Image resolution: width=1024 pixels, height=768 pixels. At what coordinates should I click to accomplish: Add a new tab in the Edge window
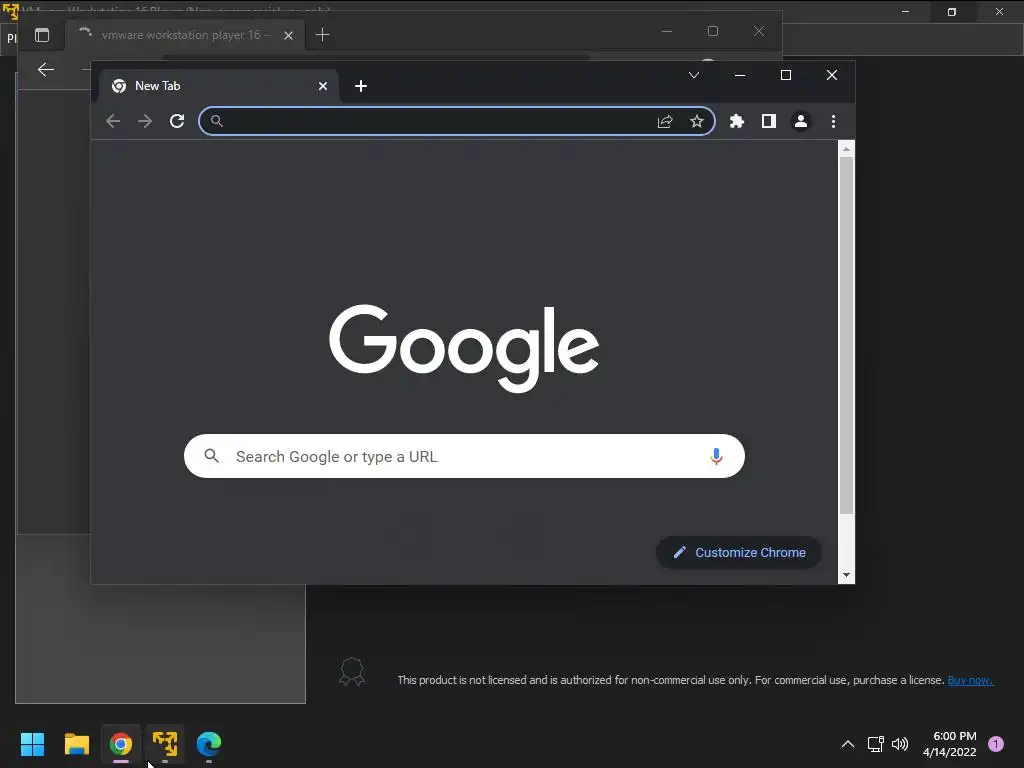coord(323,35)
